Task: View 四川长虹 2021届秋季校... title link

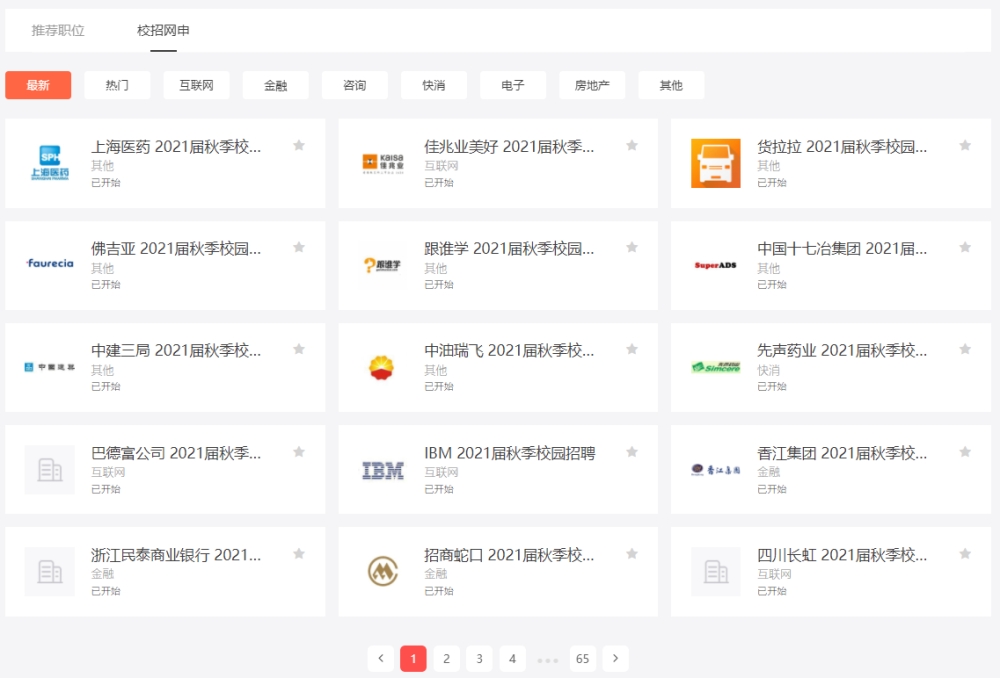Action: pos(842,555)
